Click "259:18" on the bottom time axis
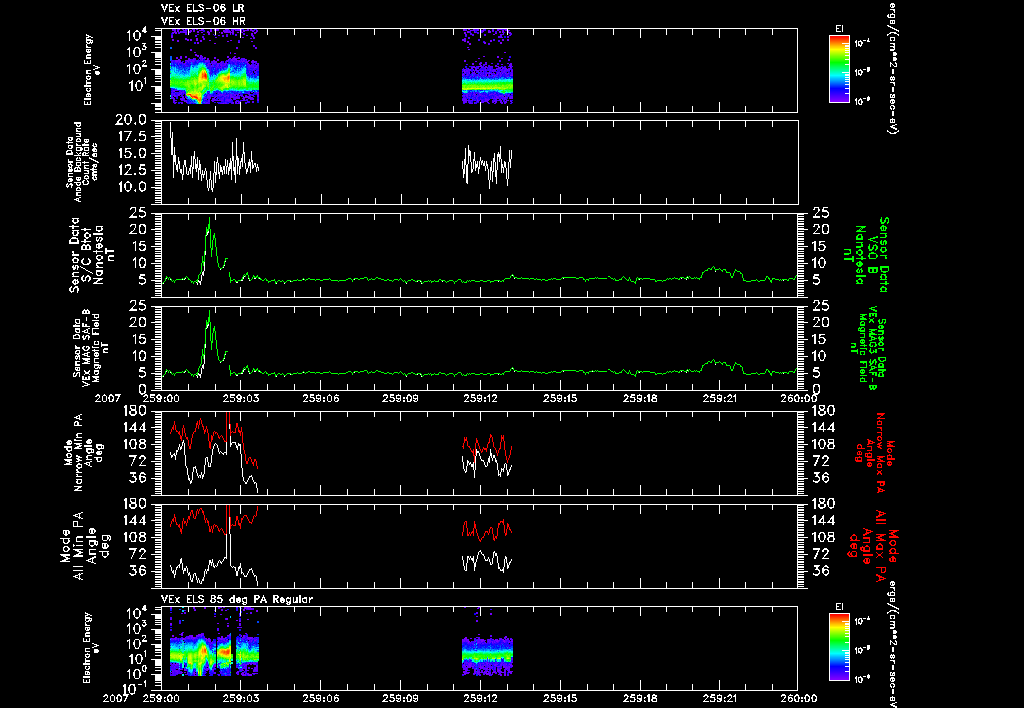The image size is (1024, 708). point(639,698)
